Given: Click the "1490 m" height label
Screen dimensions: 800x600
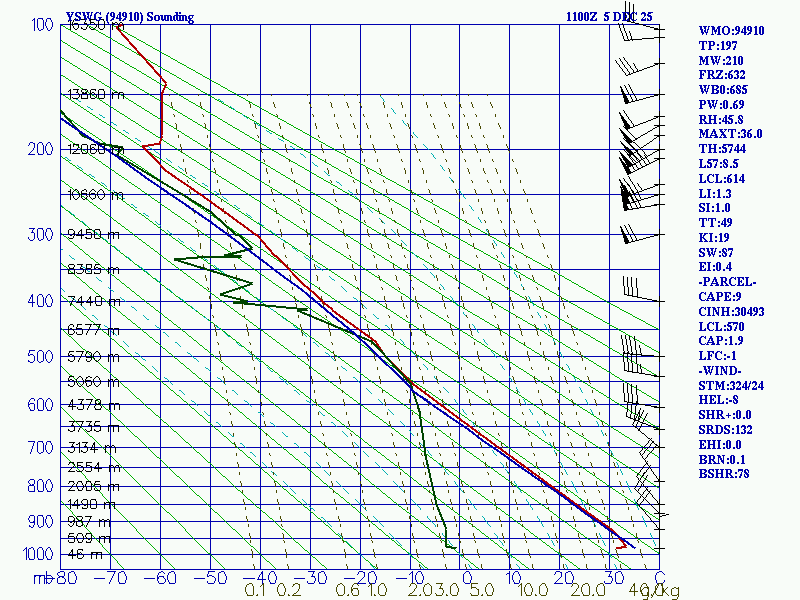Looking at the screenshot, I should [92, 505].
